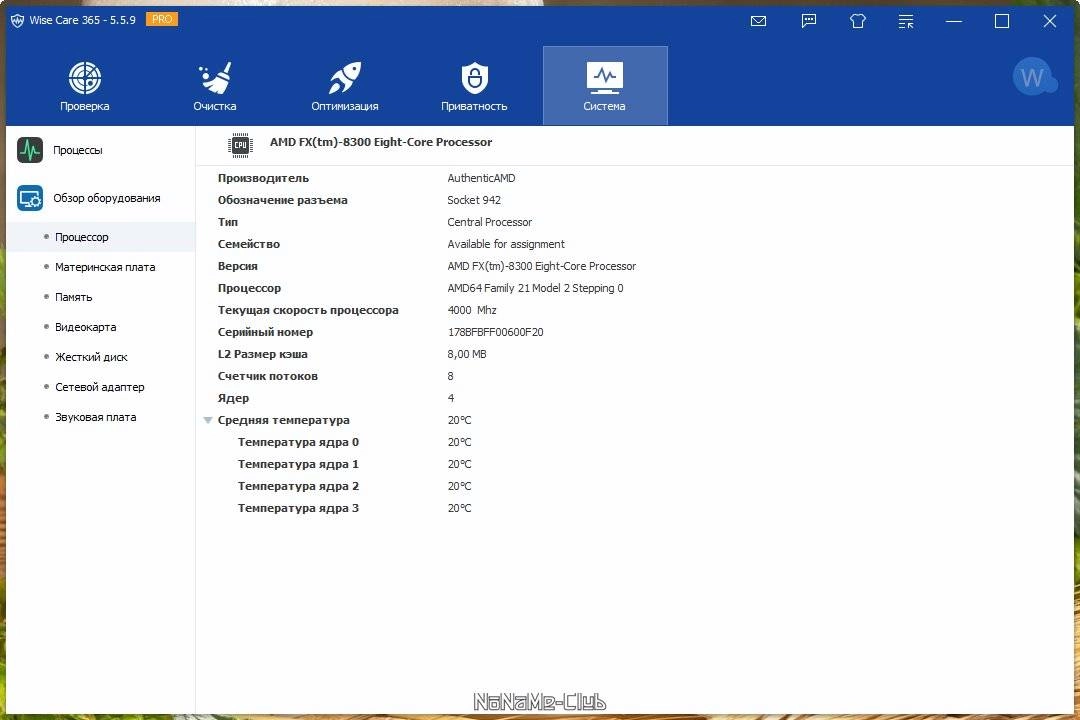Click the Wise Care 365 shield logo
The image size is (1080, 720).
(x=17, y=21)
